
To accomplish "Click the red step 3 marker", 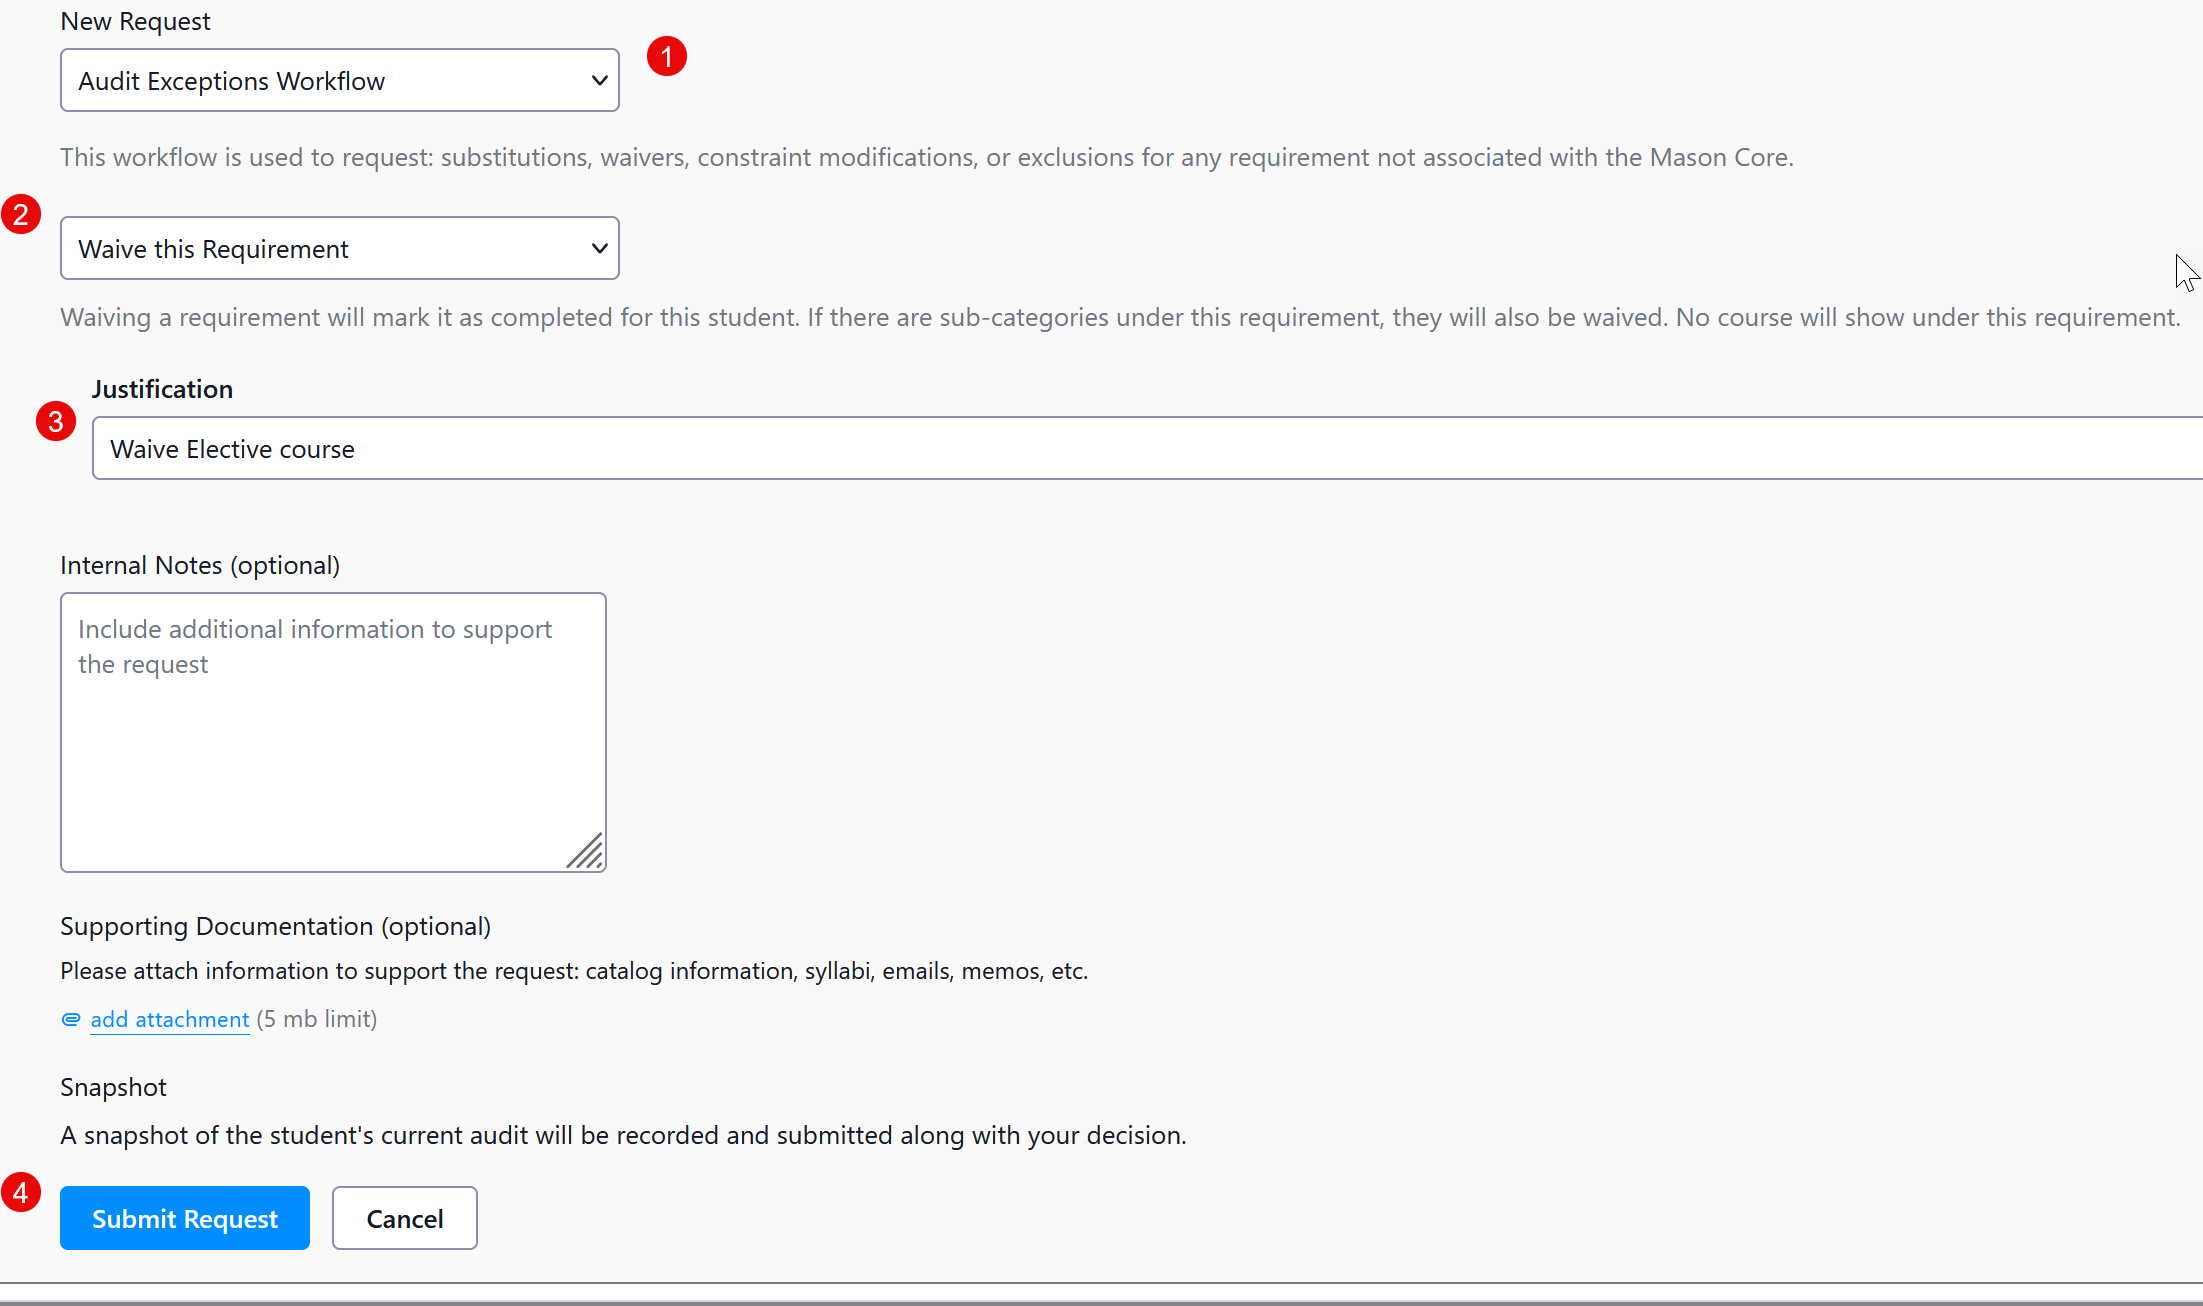I will (x=56, y=421).
